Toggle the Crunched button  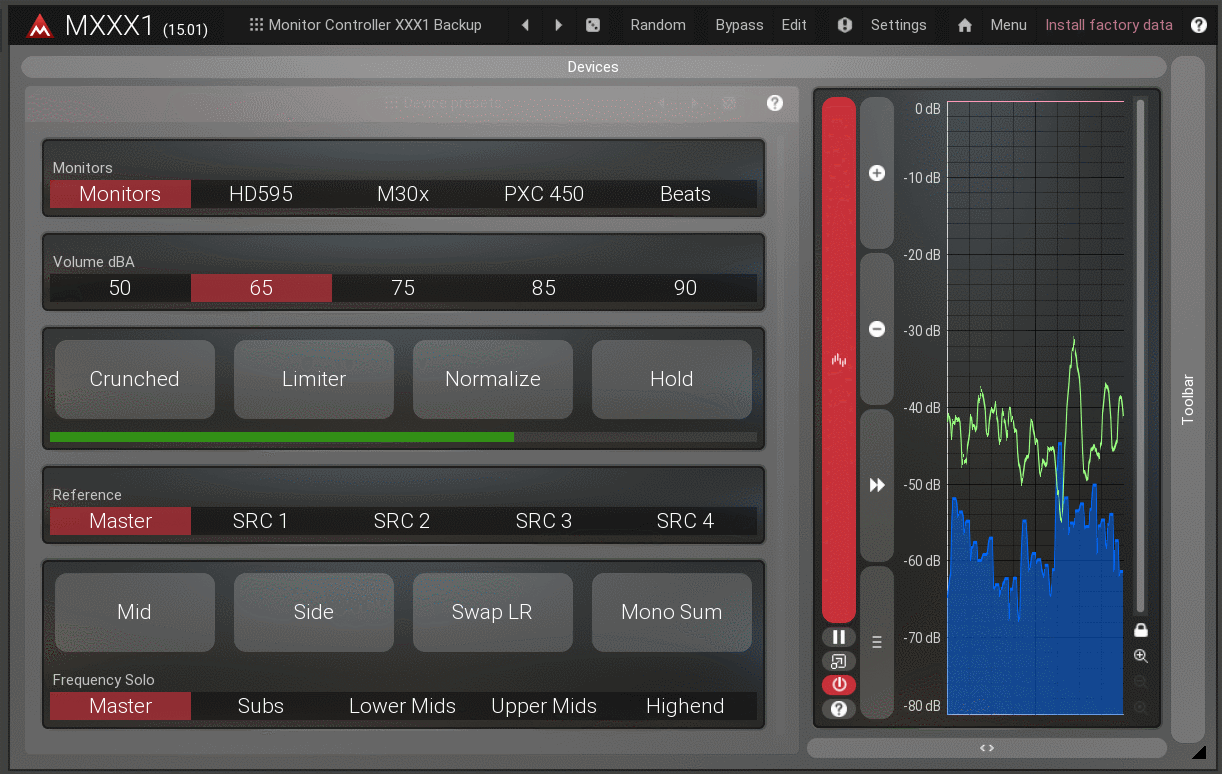(x=135, y=379)
